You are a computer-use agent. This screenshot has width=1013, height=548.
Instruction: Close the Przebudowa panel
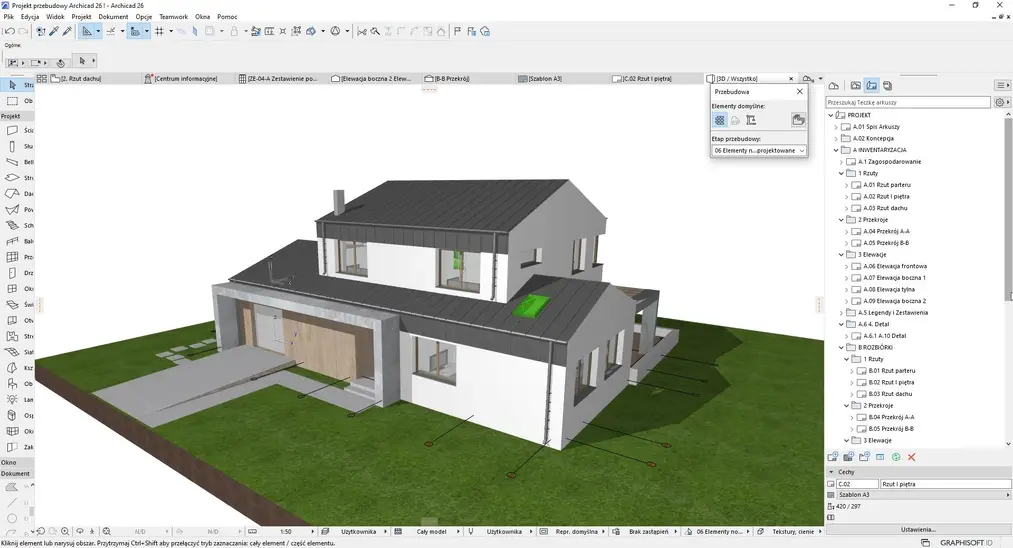pyautogui.click(x=800, y=92)
